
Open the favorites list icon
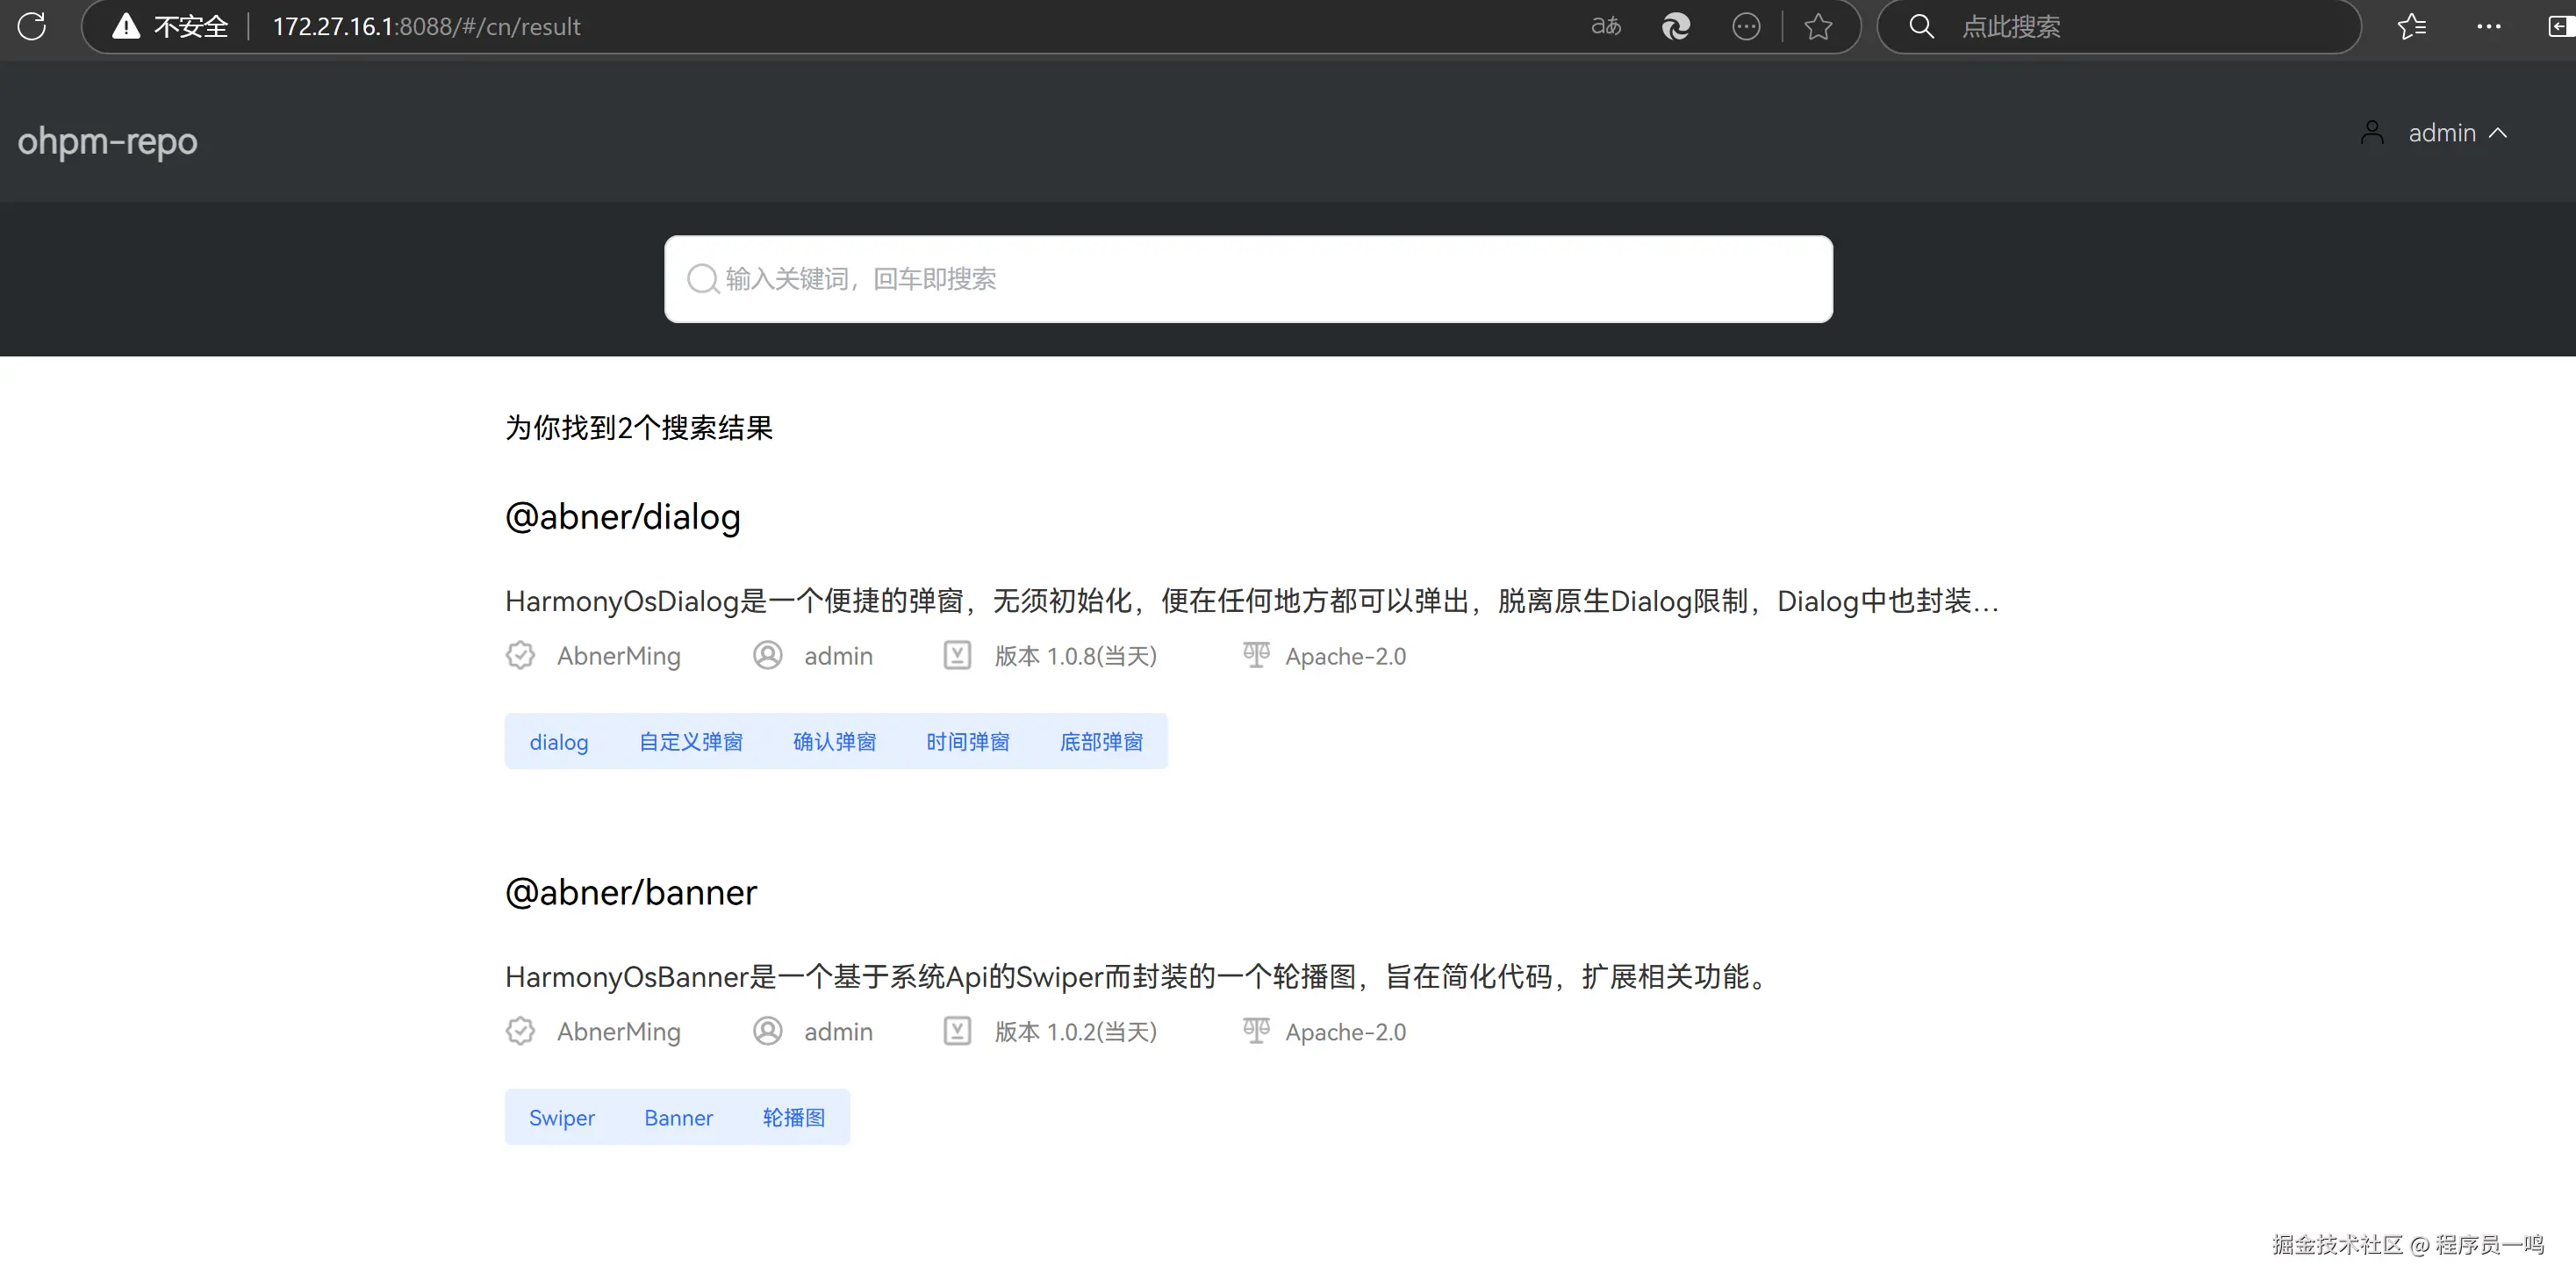pos(2411,26)
